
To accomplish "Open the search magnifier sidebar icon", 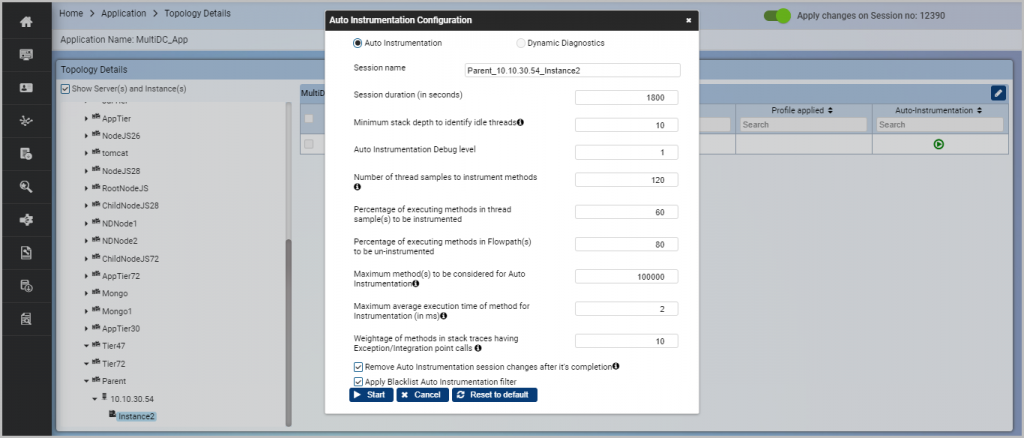I will coord(26,187).
